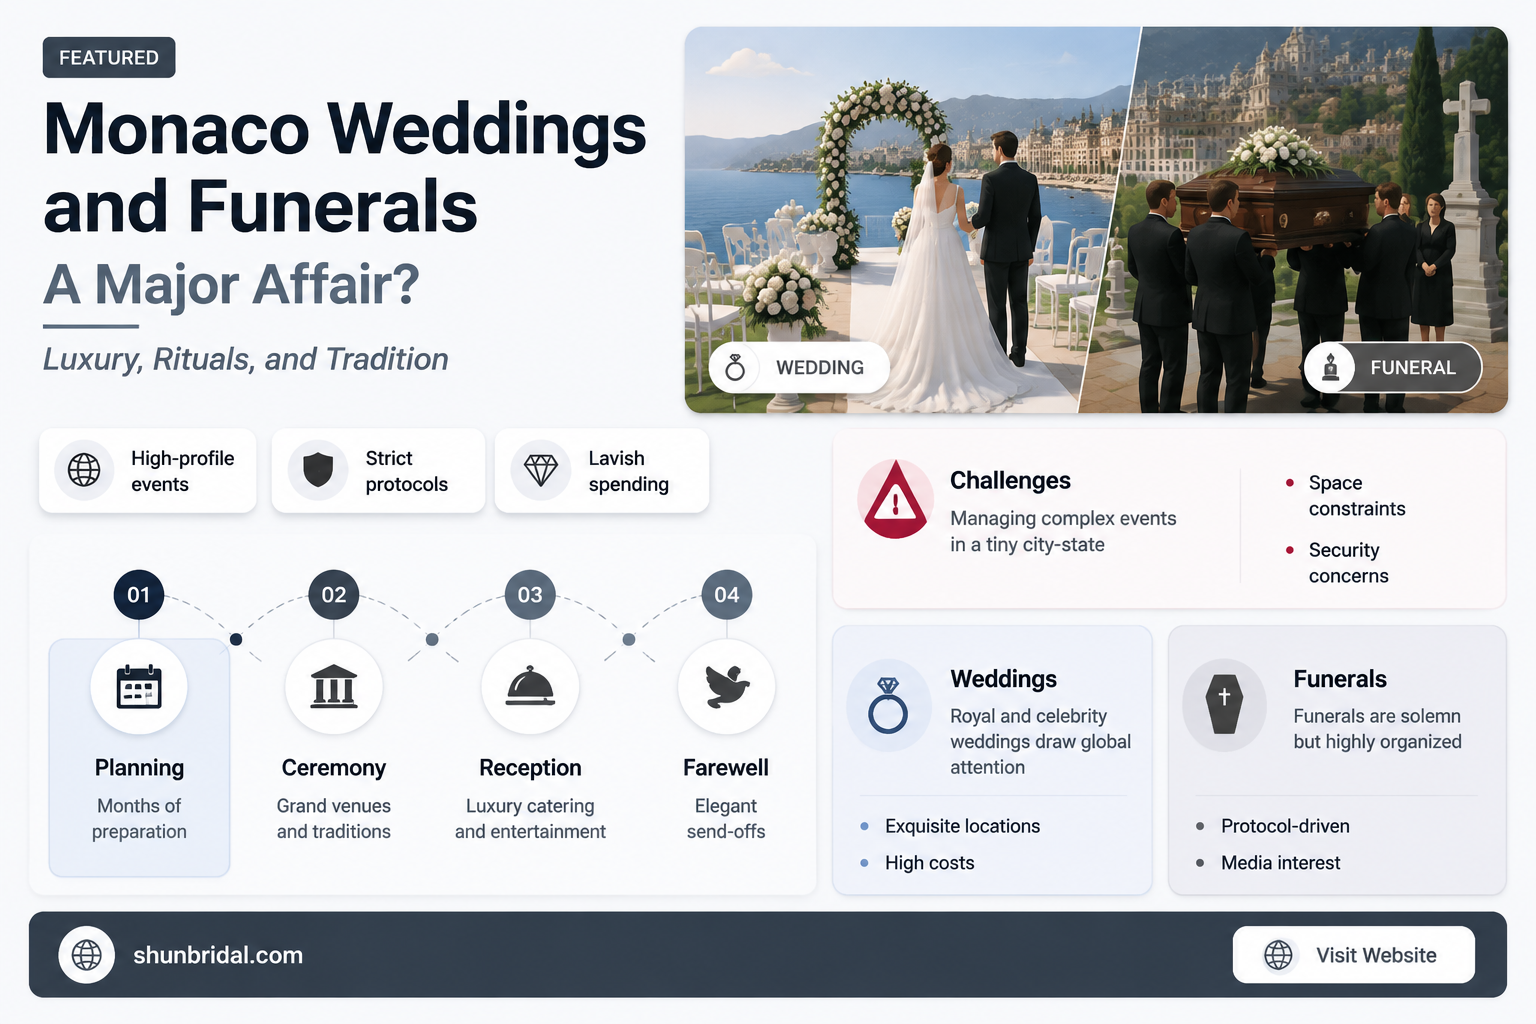Click the Challenges heading
This screenshot has width=1536, height=1024.
pyautogui.click(x=1010, y=481)
